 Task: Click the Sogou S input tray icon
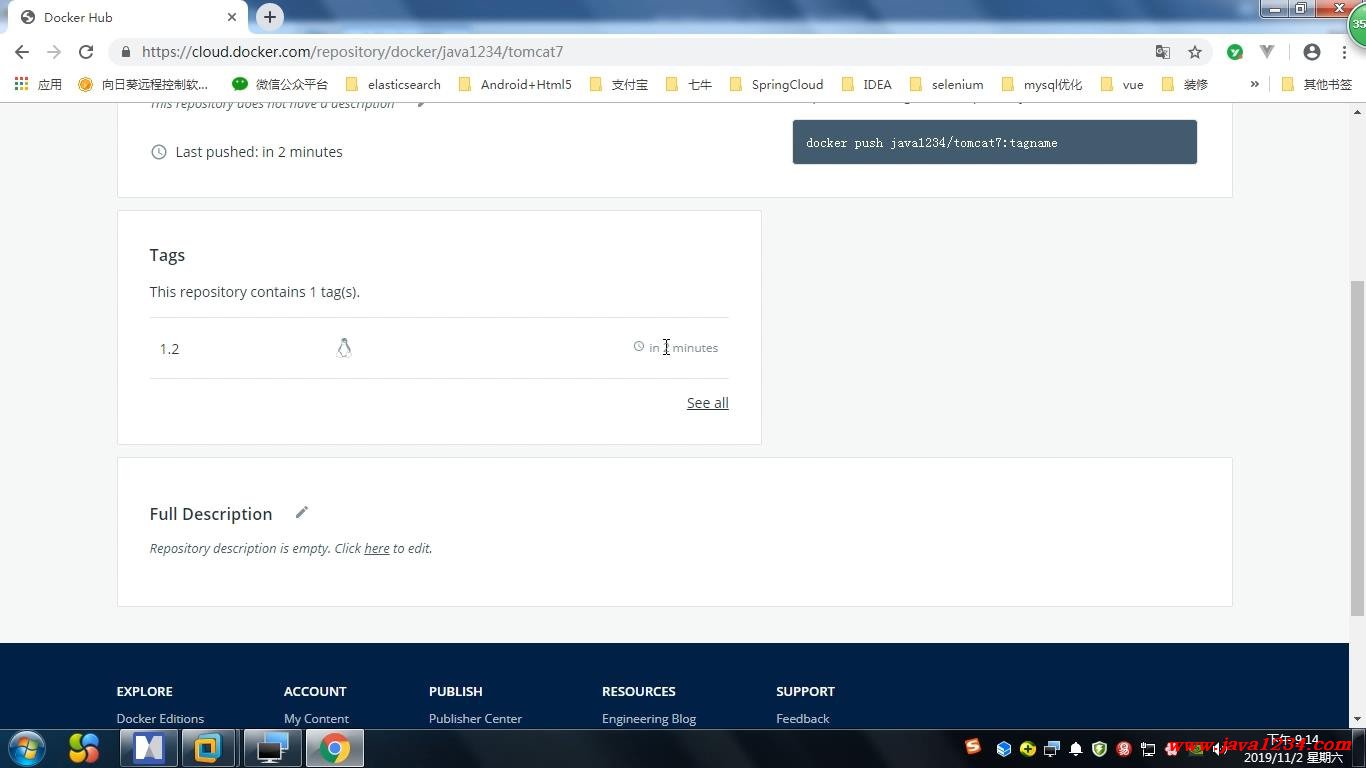[x=973, y=746]
